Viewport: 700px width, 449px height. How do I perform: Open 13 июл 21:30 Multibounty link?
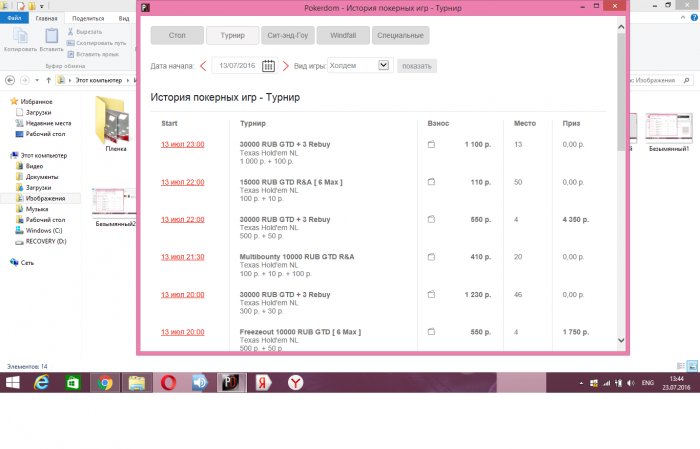pos(183,257)
